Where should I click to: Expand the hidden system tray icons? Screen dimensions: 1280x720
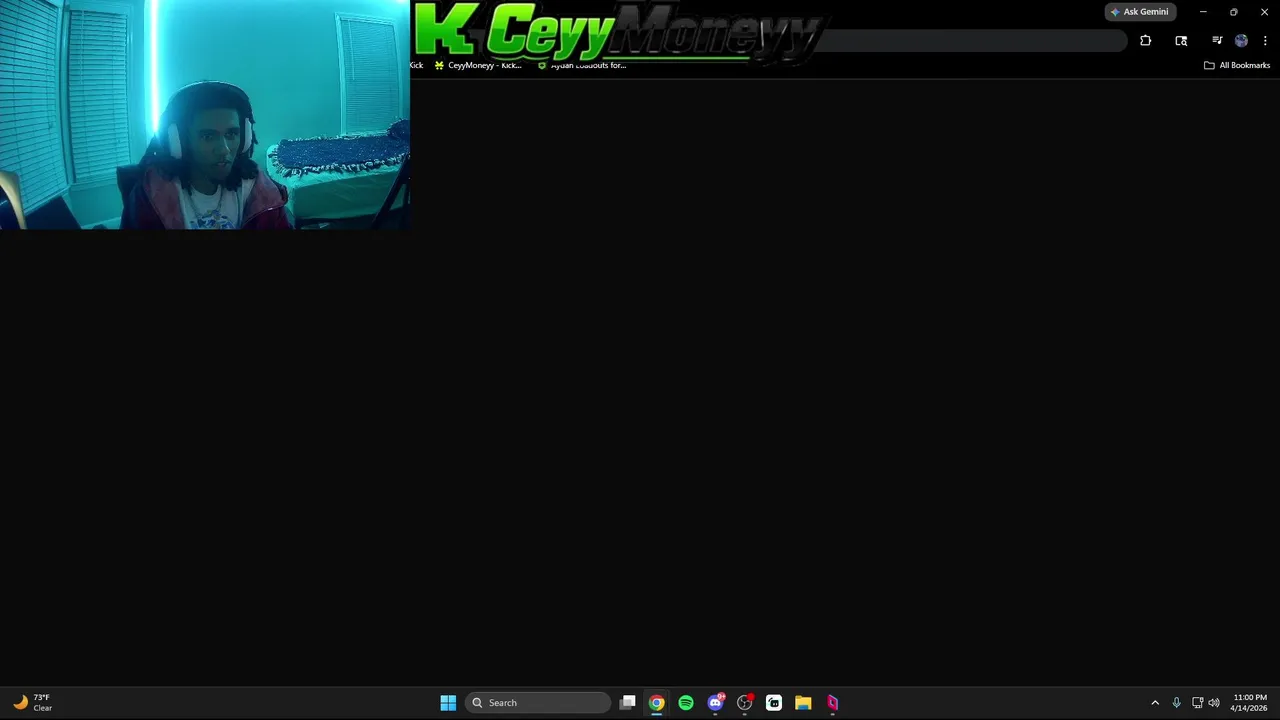click(1155, 703)
